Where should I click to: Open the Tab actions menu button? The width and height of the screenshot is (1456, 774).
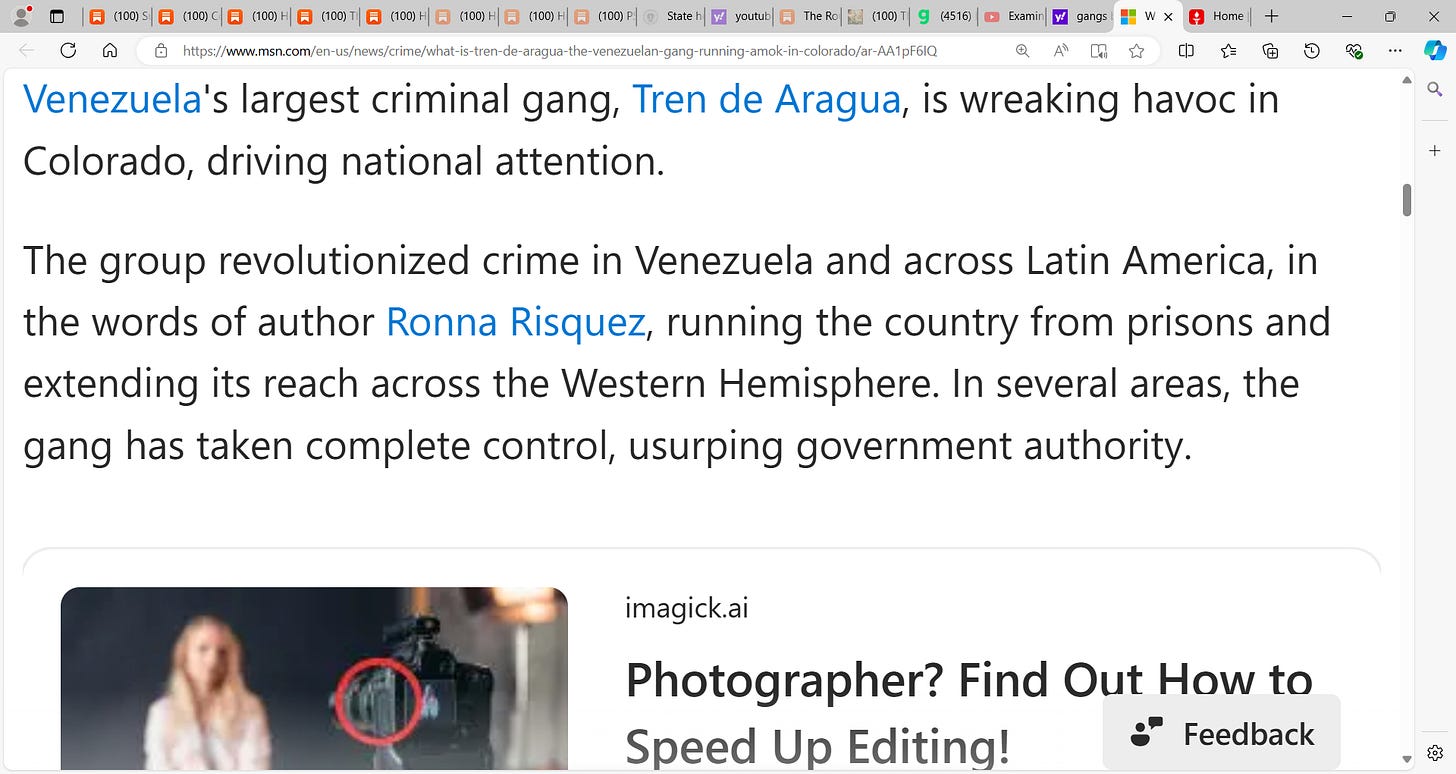click(56, 16)
